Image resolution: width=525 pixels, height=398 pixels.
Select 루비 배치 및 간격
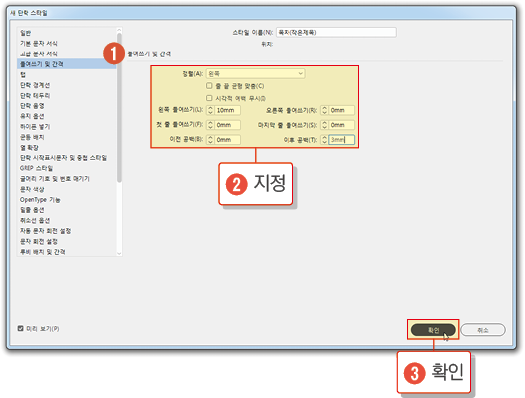point(43,252)
